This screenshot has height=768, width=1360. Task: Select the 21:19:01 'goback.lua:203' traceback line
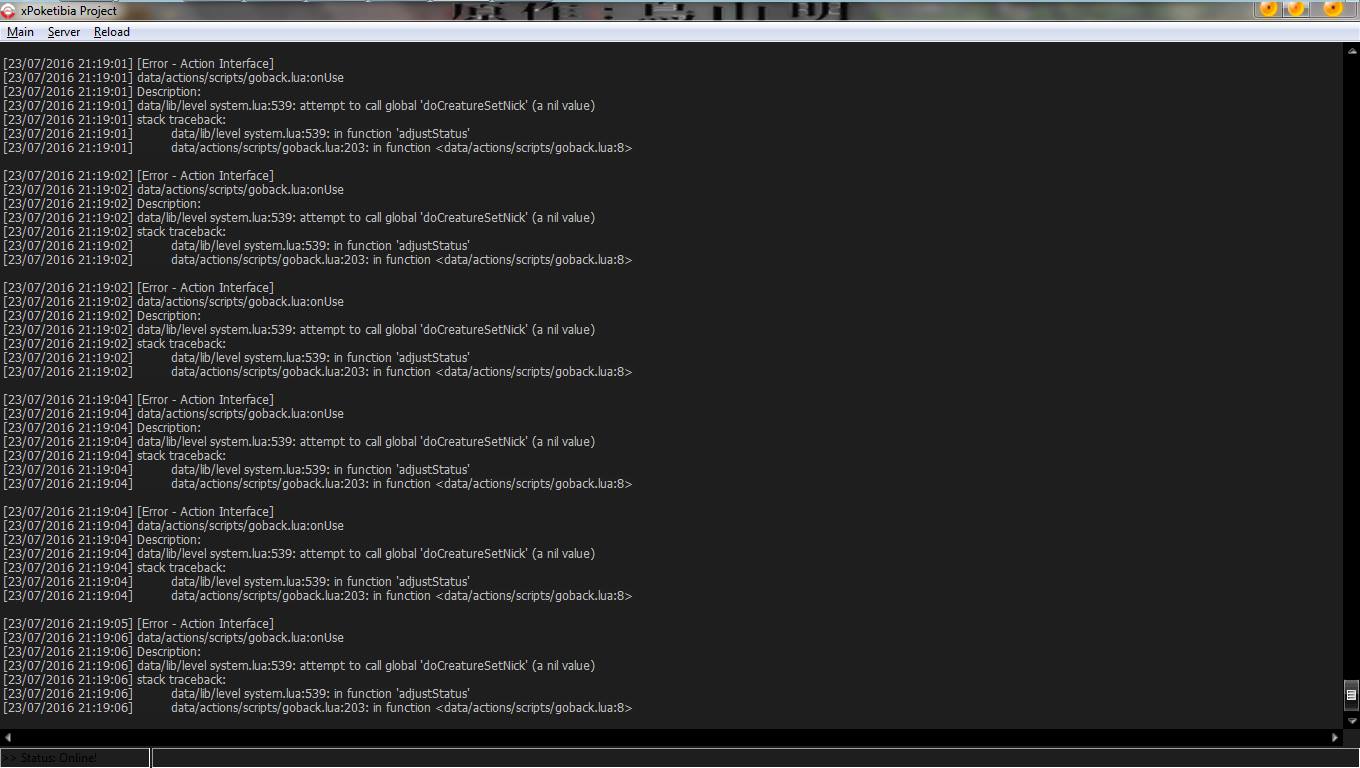pos(317,148)
